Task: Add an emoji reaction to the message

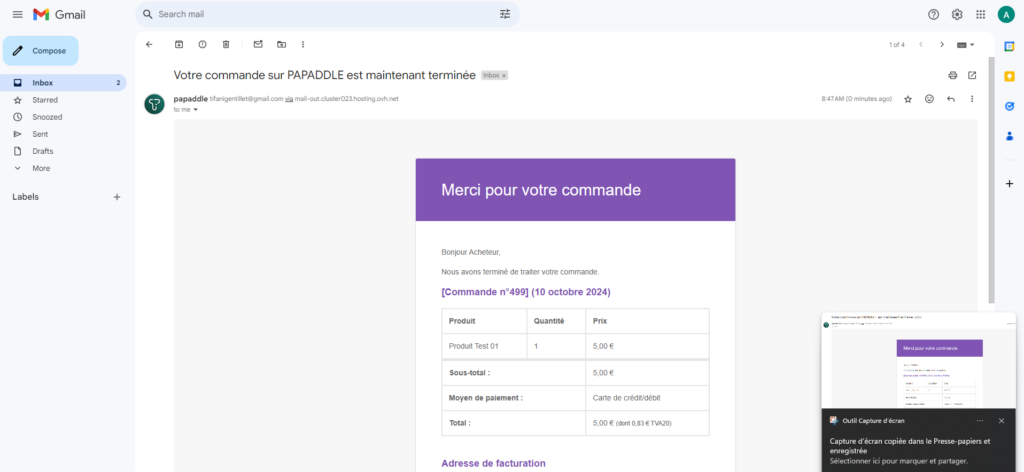Action: 929,99
